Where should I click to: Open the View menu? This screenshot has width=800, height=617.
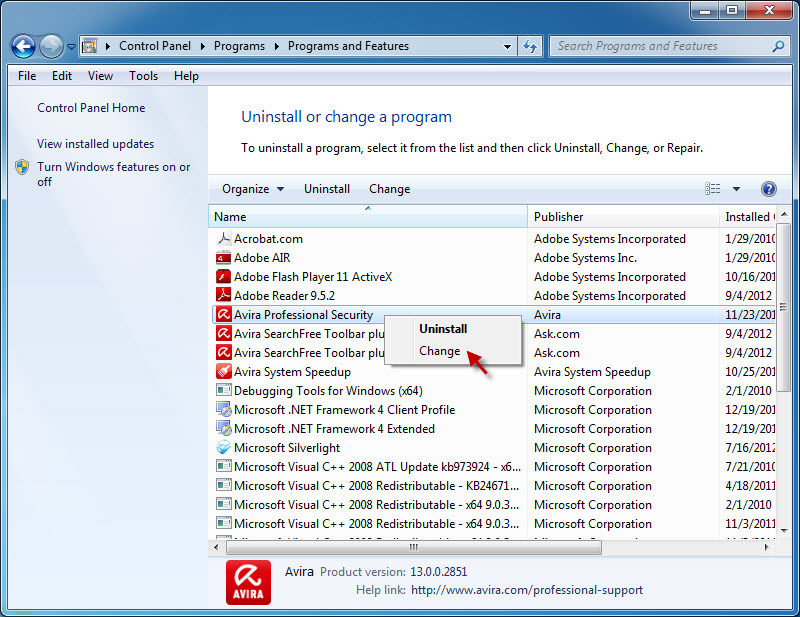tap(100, 76)
